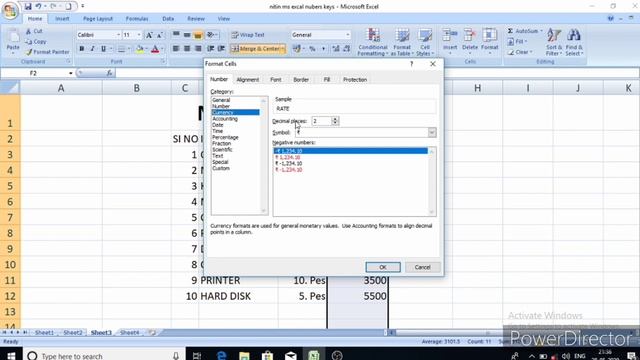This screenshot has height=360, width=640.
Task: Click the Increase Font Size icon
Action: coord(149,35)
